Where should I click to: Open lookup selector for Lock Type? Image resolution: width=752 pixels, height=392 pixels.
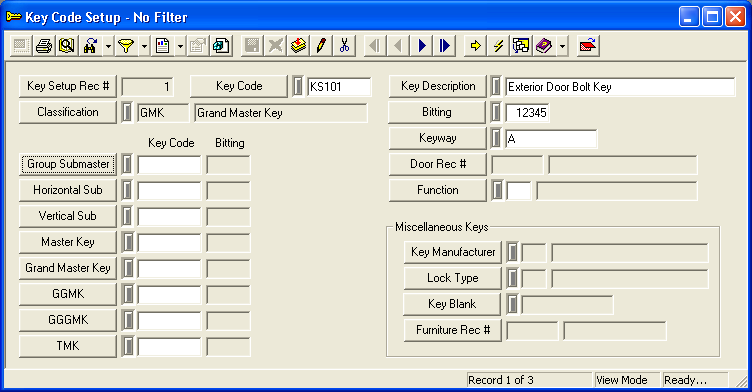513,278
